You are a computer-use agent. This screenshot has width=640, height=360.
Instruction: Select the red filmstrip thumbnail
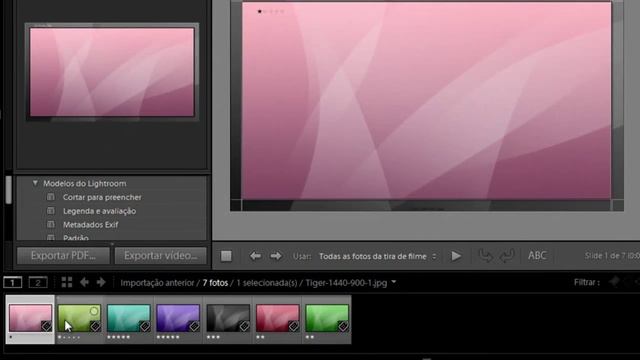tap(277, 318)
